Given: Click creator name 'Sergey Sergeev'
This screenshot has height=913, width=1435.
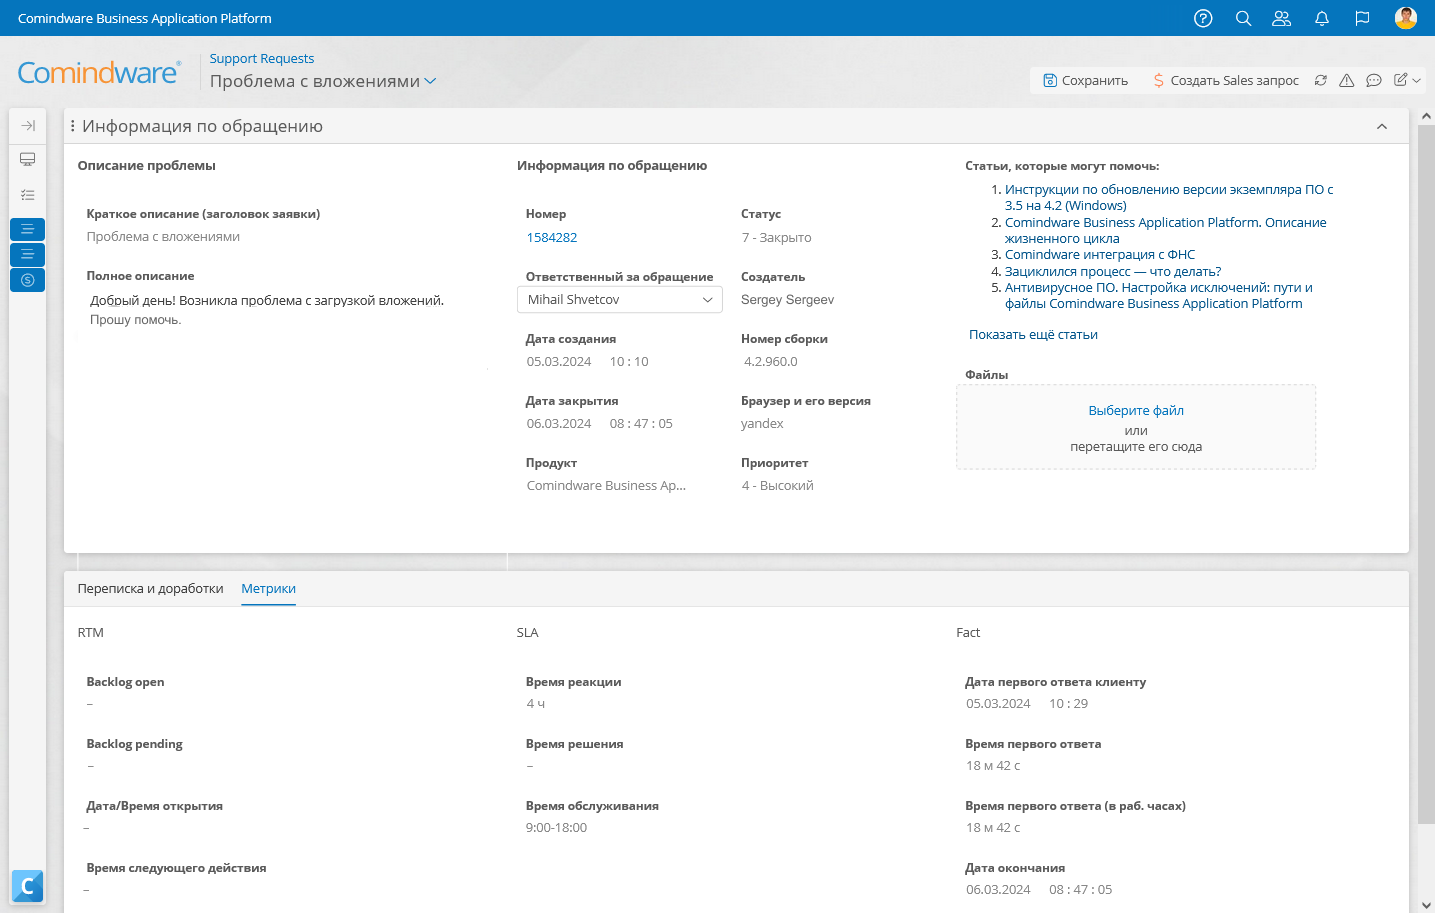Looking at the screenshot, I should (x=787, y=300).
